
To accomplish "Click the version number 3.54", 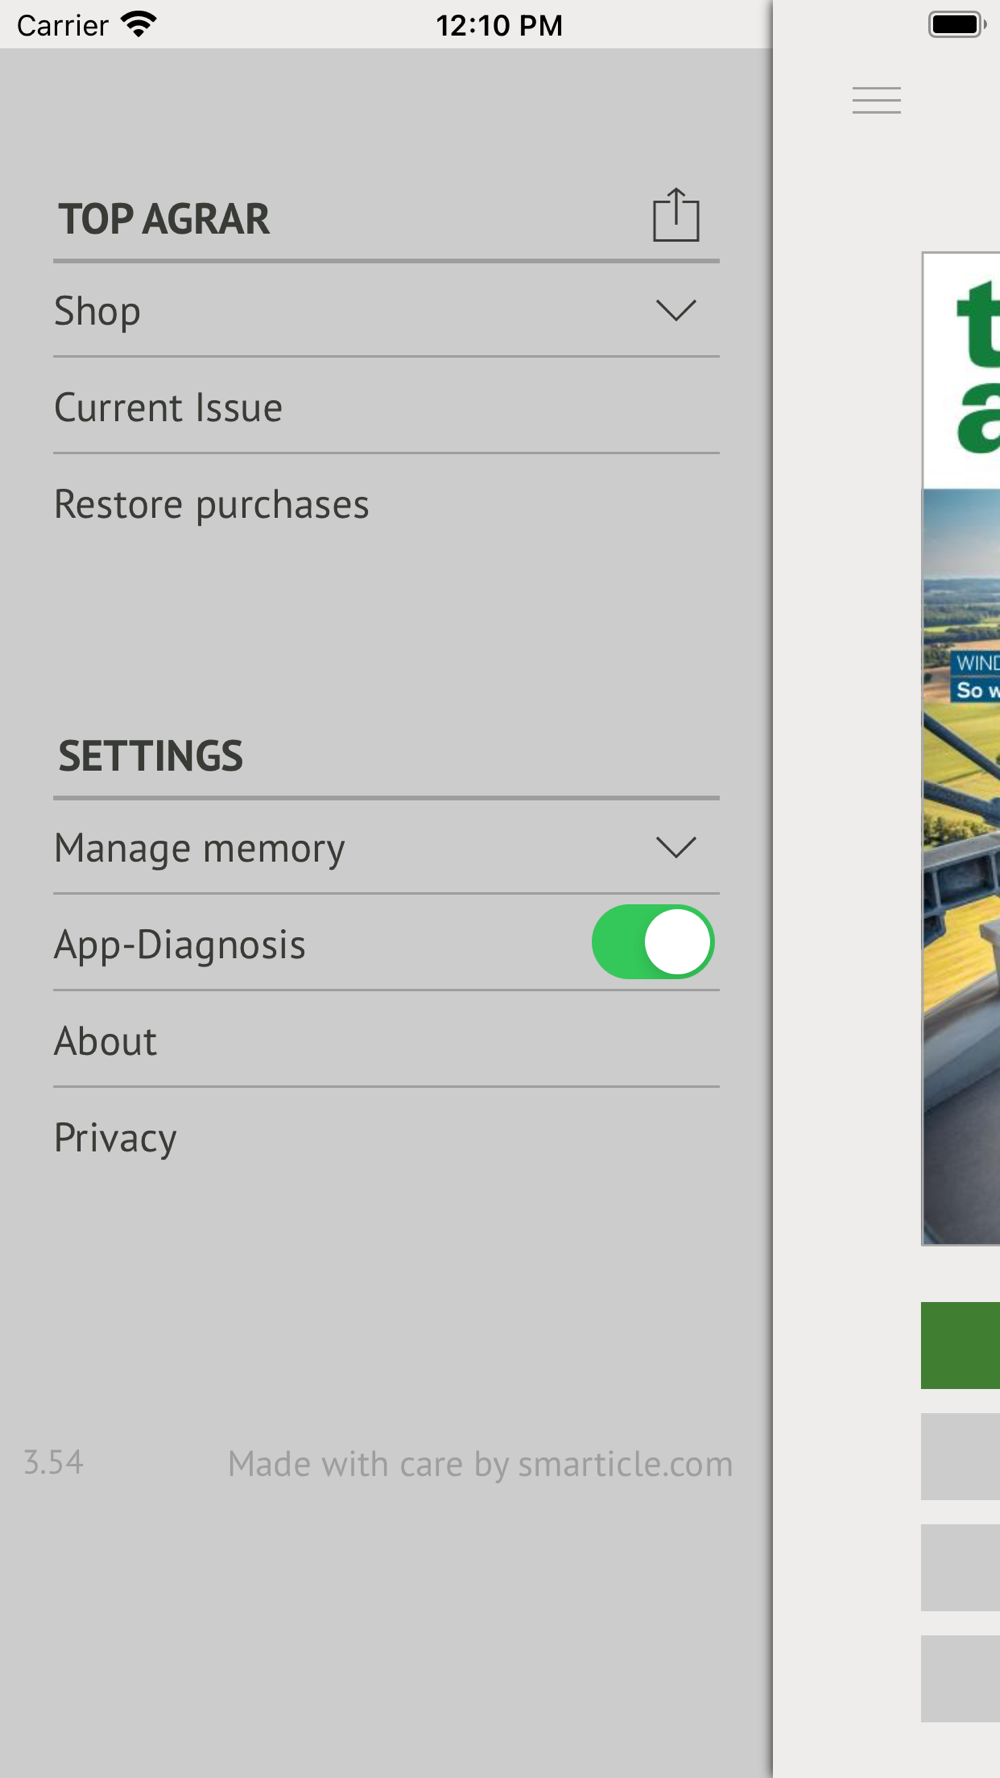I will coord(54,1462).
